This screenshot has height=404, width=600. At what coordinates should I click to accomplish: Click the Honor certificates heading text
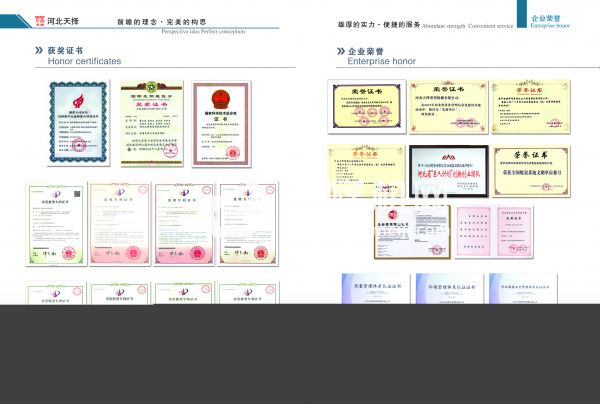click(x=85, y=62)
